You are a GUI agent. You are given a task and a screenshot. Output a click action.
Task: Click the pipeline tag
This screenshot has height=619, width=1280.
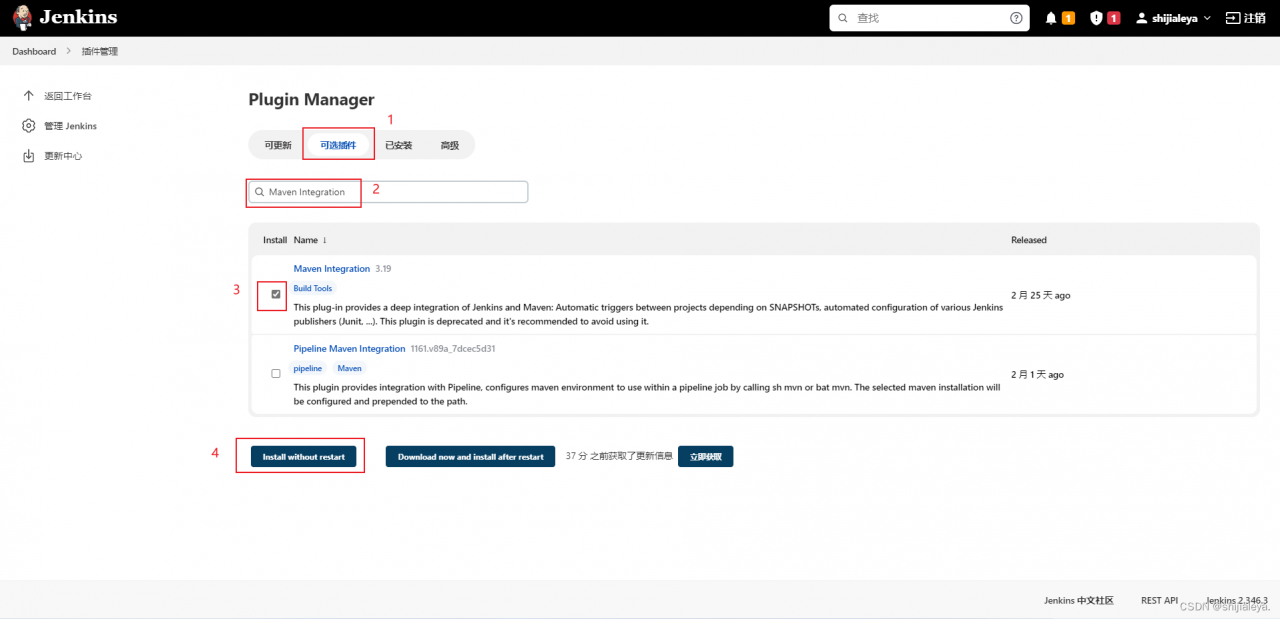[308, 368]
